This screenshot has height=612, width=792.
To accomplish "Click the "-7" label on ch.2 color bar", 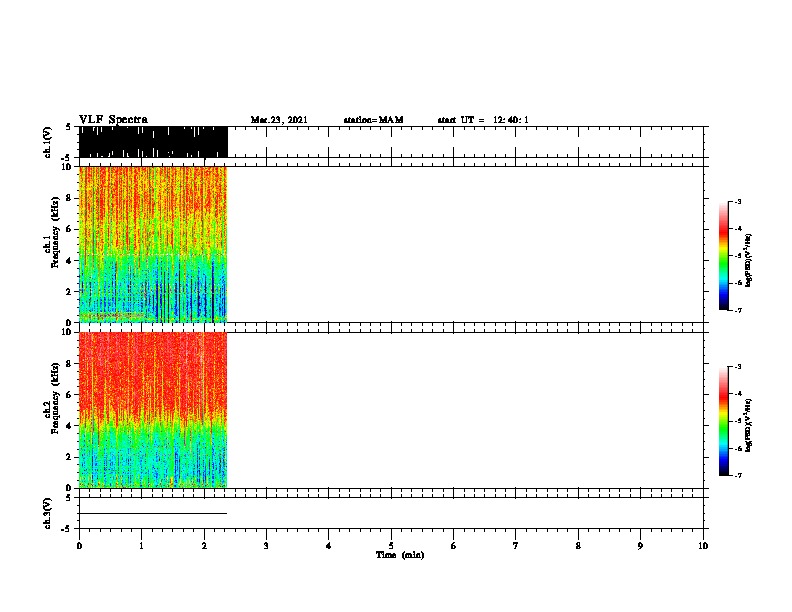I will click(x=737, y=475).
